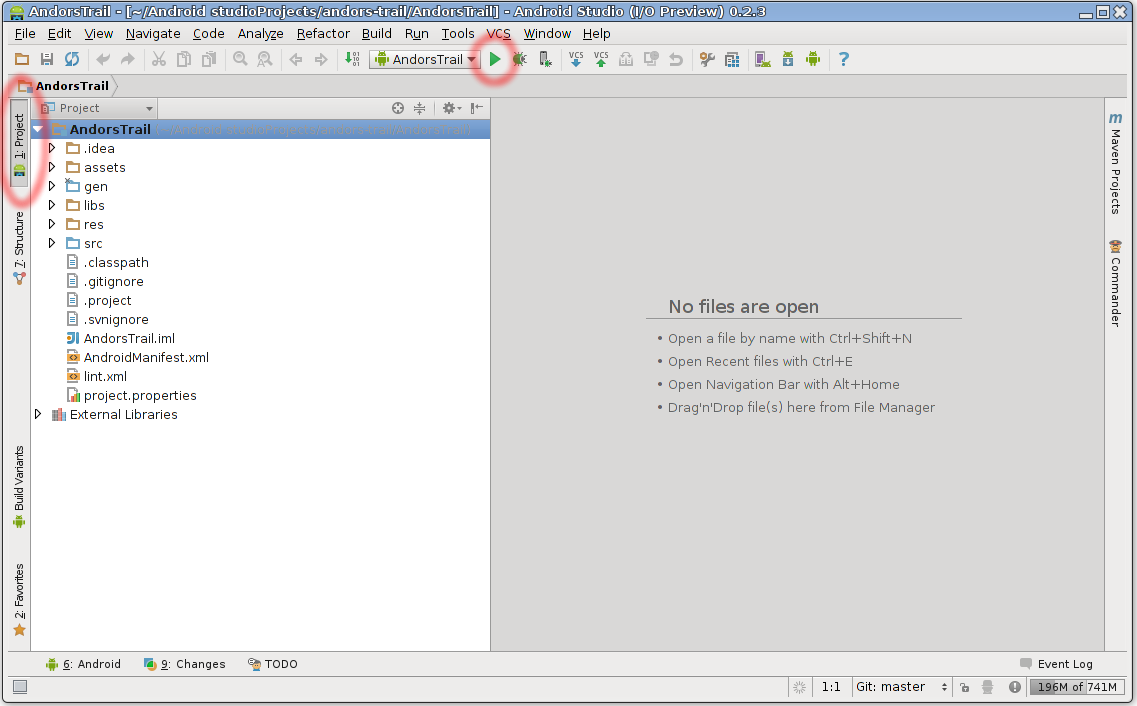Viewport: 1137px width, 706px height.
Task: Expand the src folder
Action: 52,243
